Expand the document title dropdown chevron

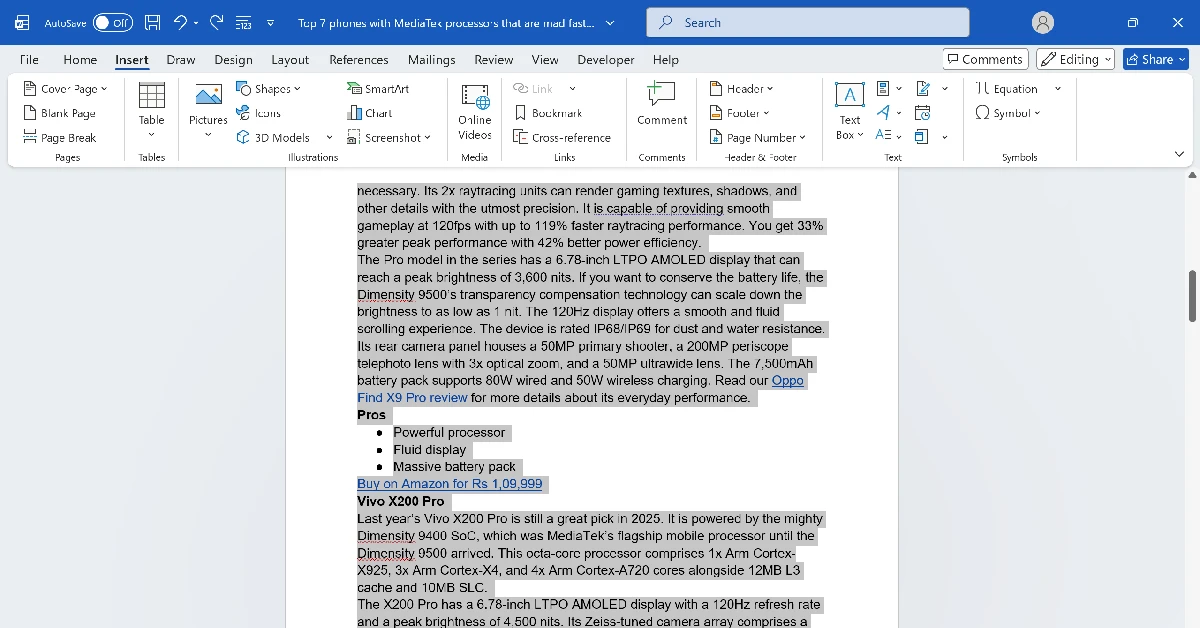click(x=610, y=22)
